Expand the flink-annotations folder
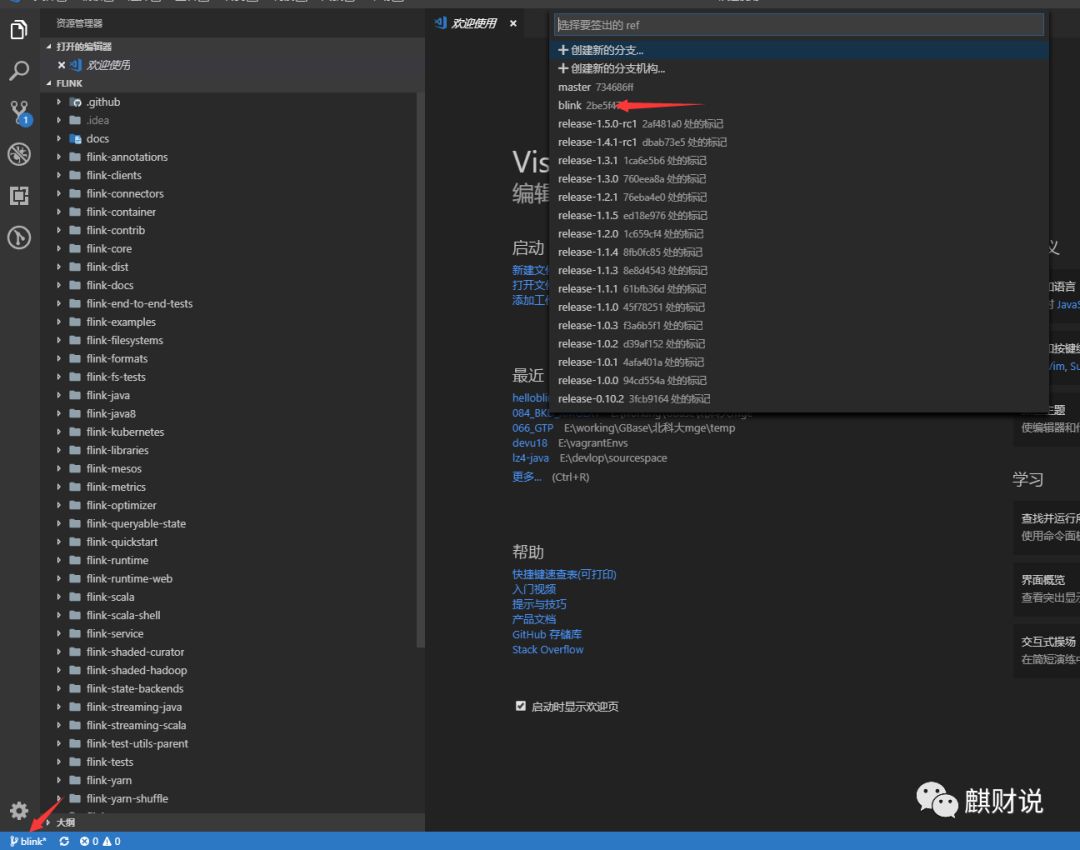 point(59,157)
